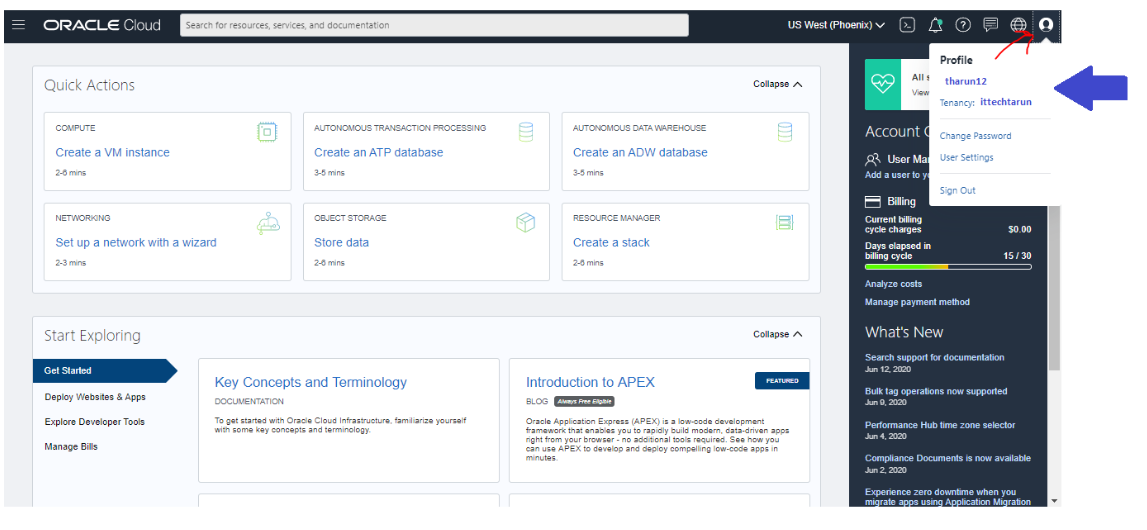Click the Compute chip icon
Image resolution: width=1147 pixels, height=530 pixels.
[268, 132]
